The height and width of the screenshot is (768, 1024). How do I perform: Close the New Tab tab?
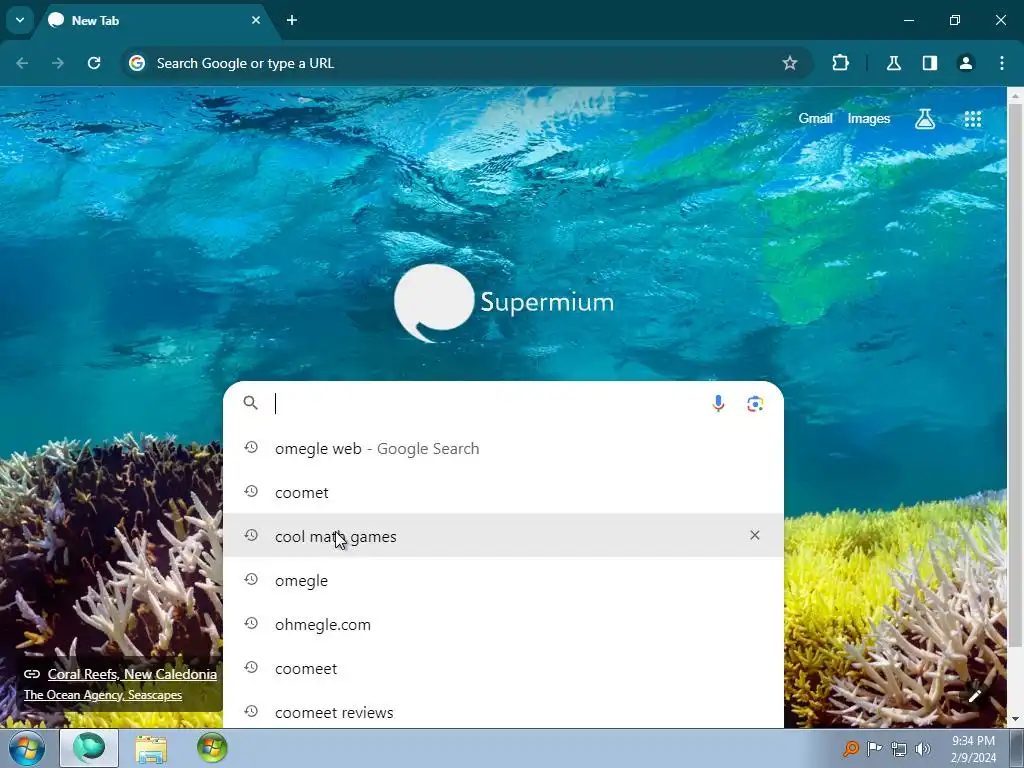pos(256,20)
